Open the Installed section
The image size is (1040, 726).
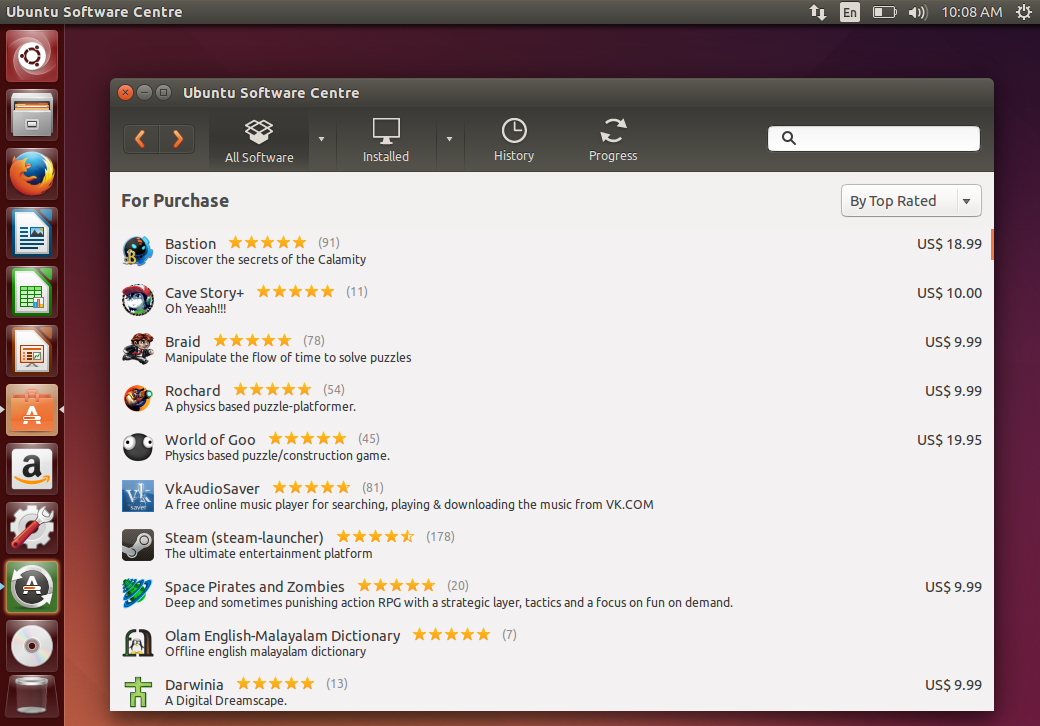tap(386, 141)
